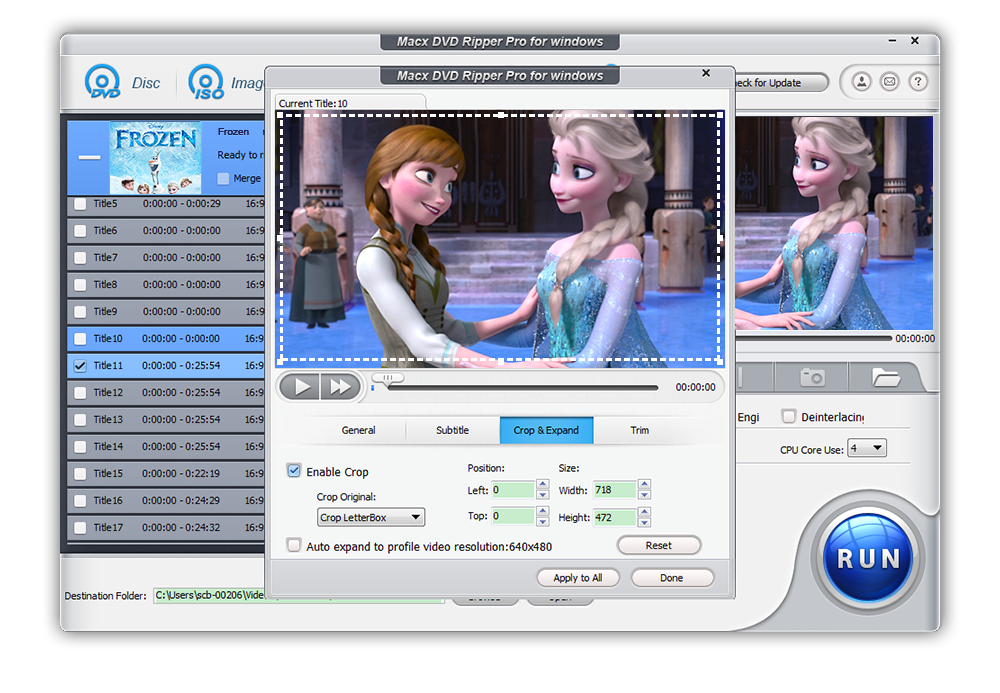
Task: Check the Title5 checkbox
Action: [x=80, y=204]
